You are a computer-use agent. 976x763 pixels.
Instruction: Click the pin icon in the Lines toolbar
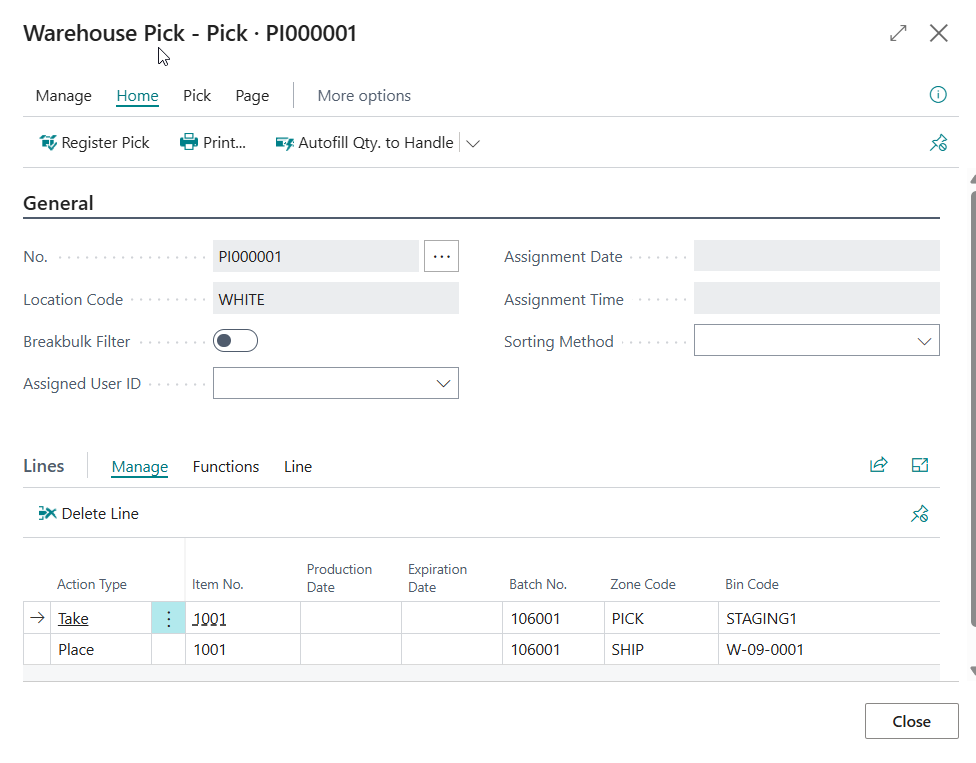[x=920, y=514]
